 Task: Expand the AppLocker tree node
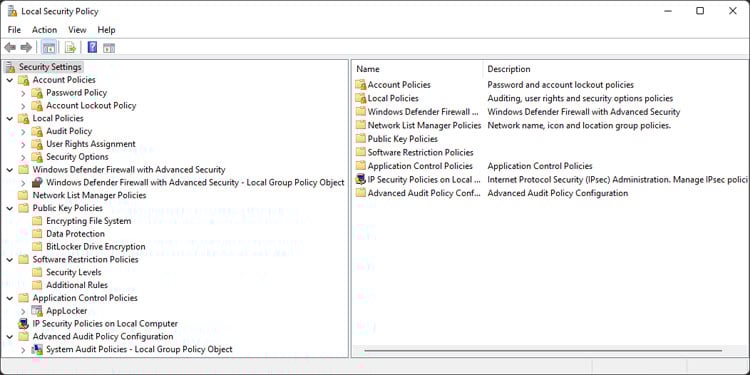coord(23,311)
